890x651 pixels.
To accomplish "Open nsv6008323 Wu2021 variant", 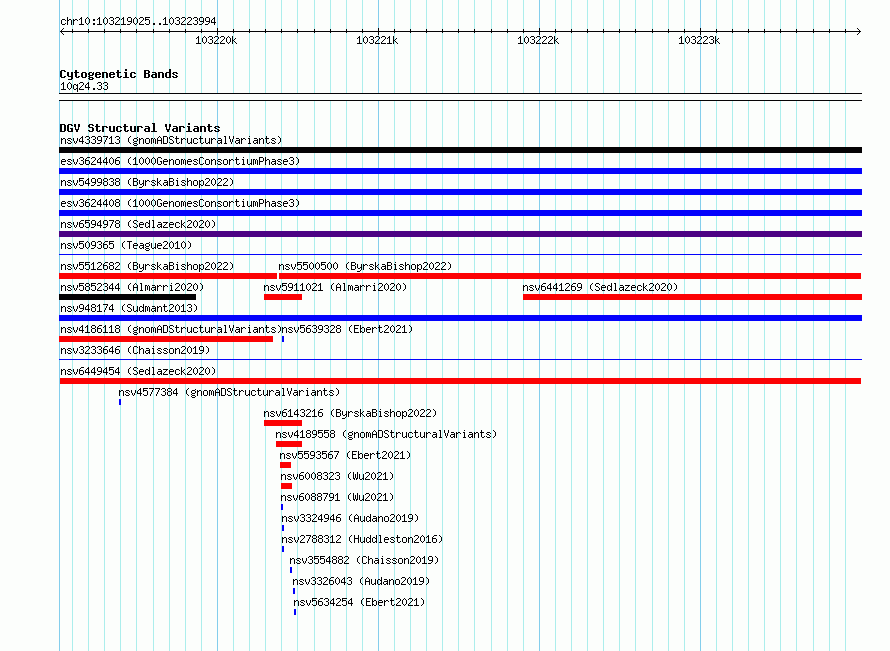I will pyautogui.click(x=337, y=476).
